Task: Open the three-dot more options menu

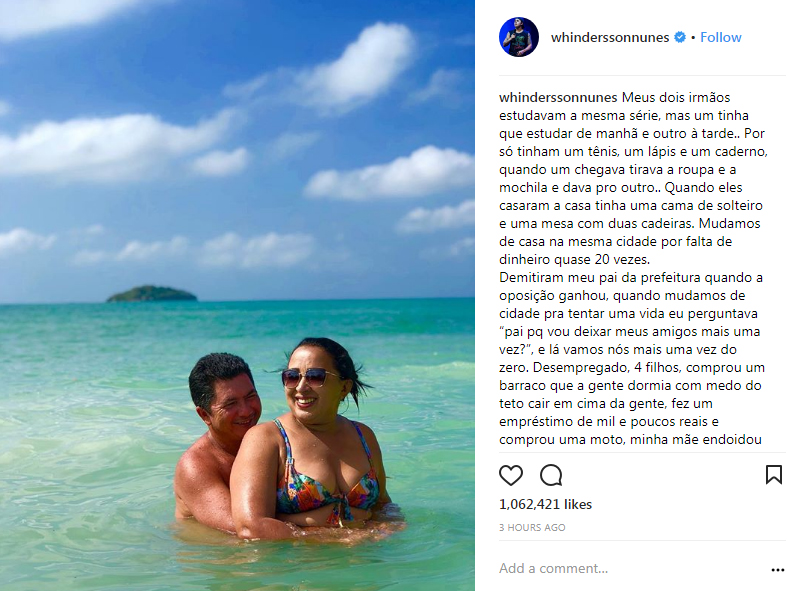Action: pyautogui.click(x=777, y=569)
